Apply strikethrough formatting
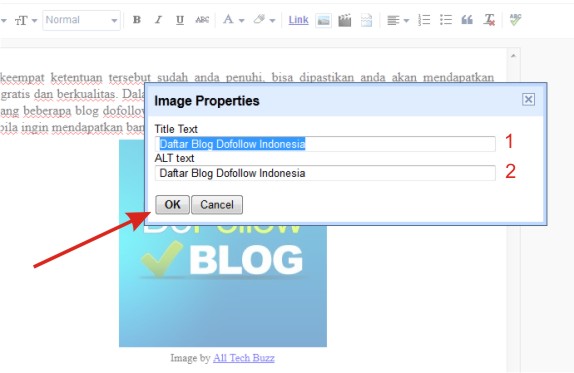 coord(202,20)
